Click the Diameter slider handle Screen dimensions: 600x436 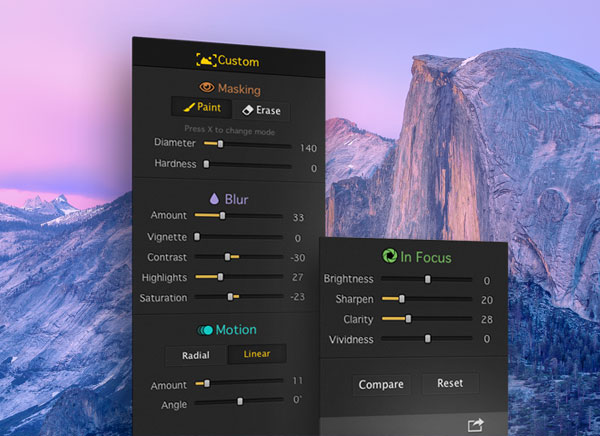220,144
